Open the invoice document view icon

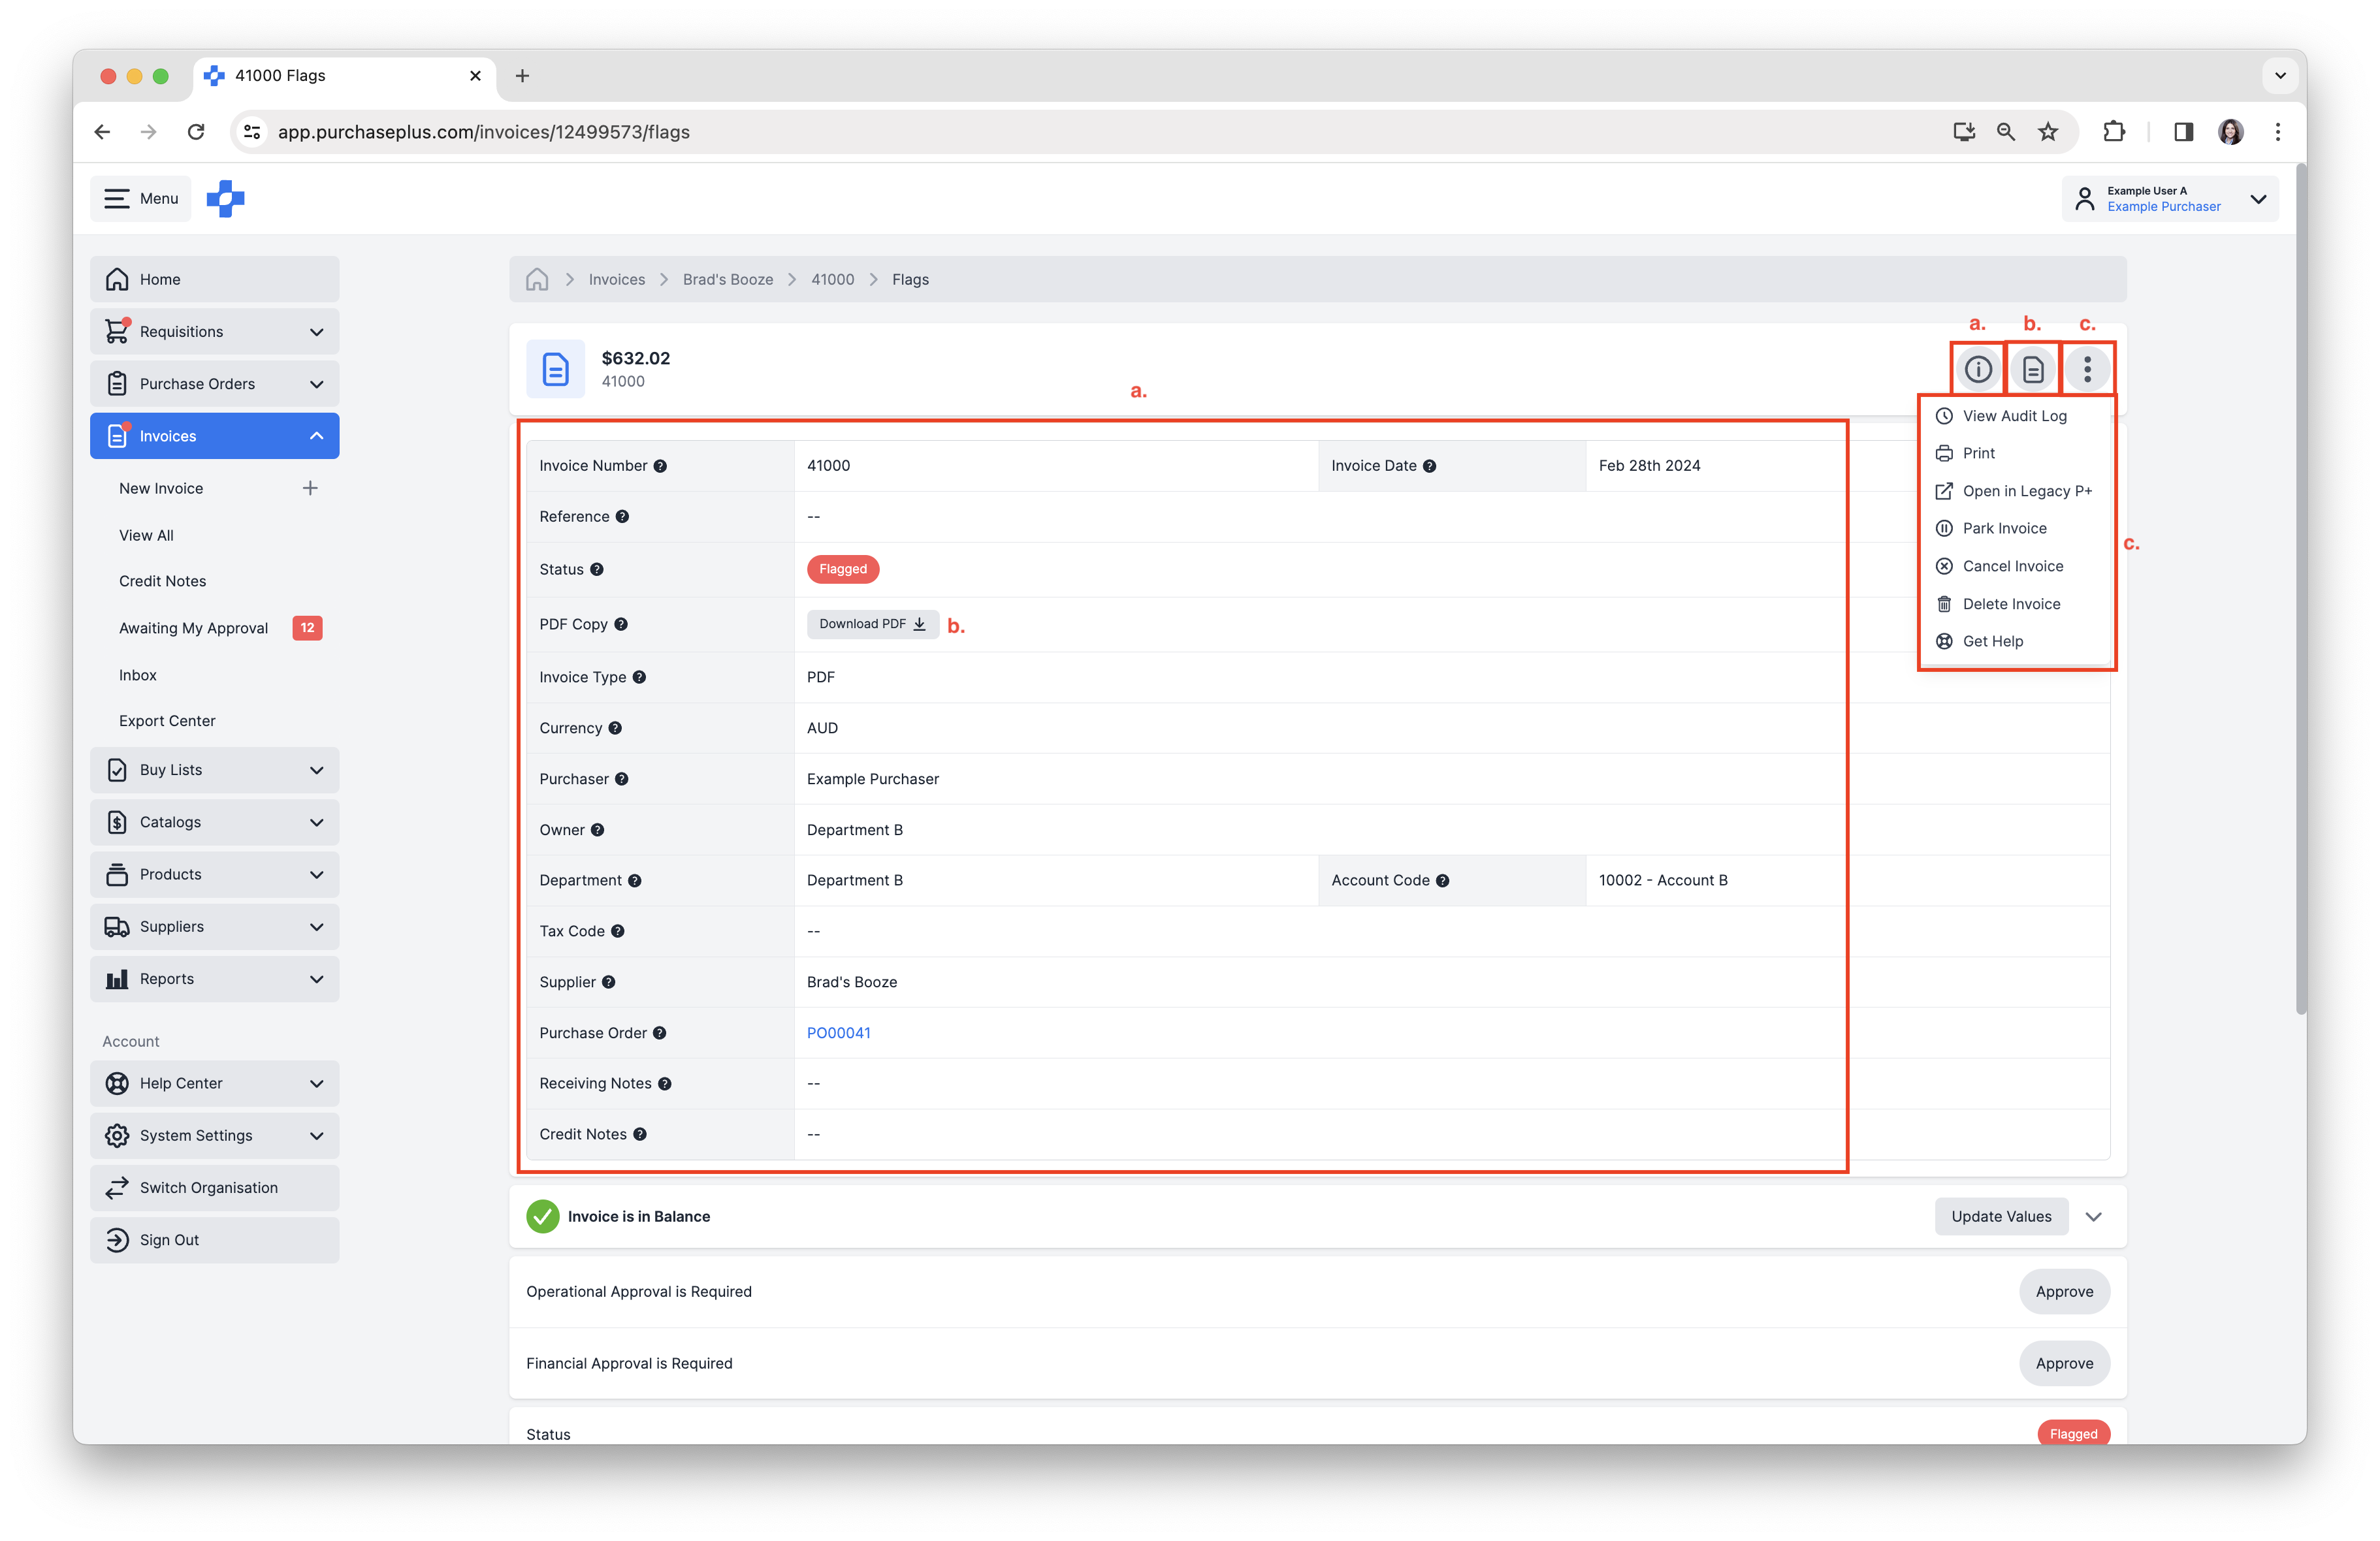pos(2032,370)
